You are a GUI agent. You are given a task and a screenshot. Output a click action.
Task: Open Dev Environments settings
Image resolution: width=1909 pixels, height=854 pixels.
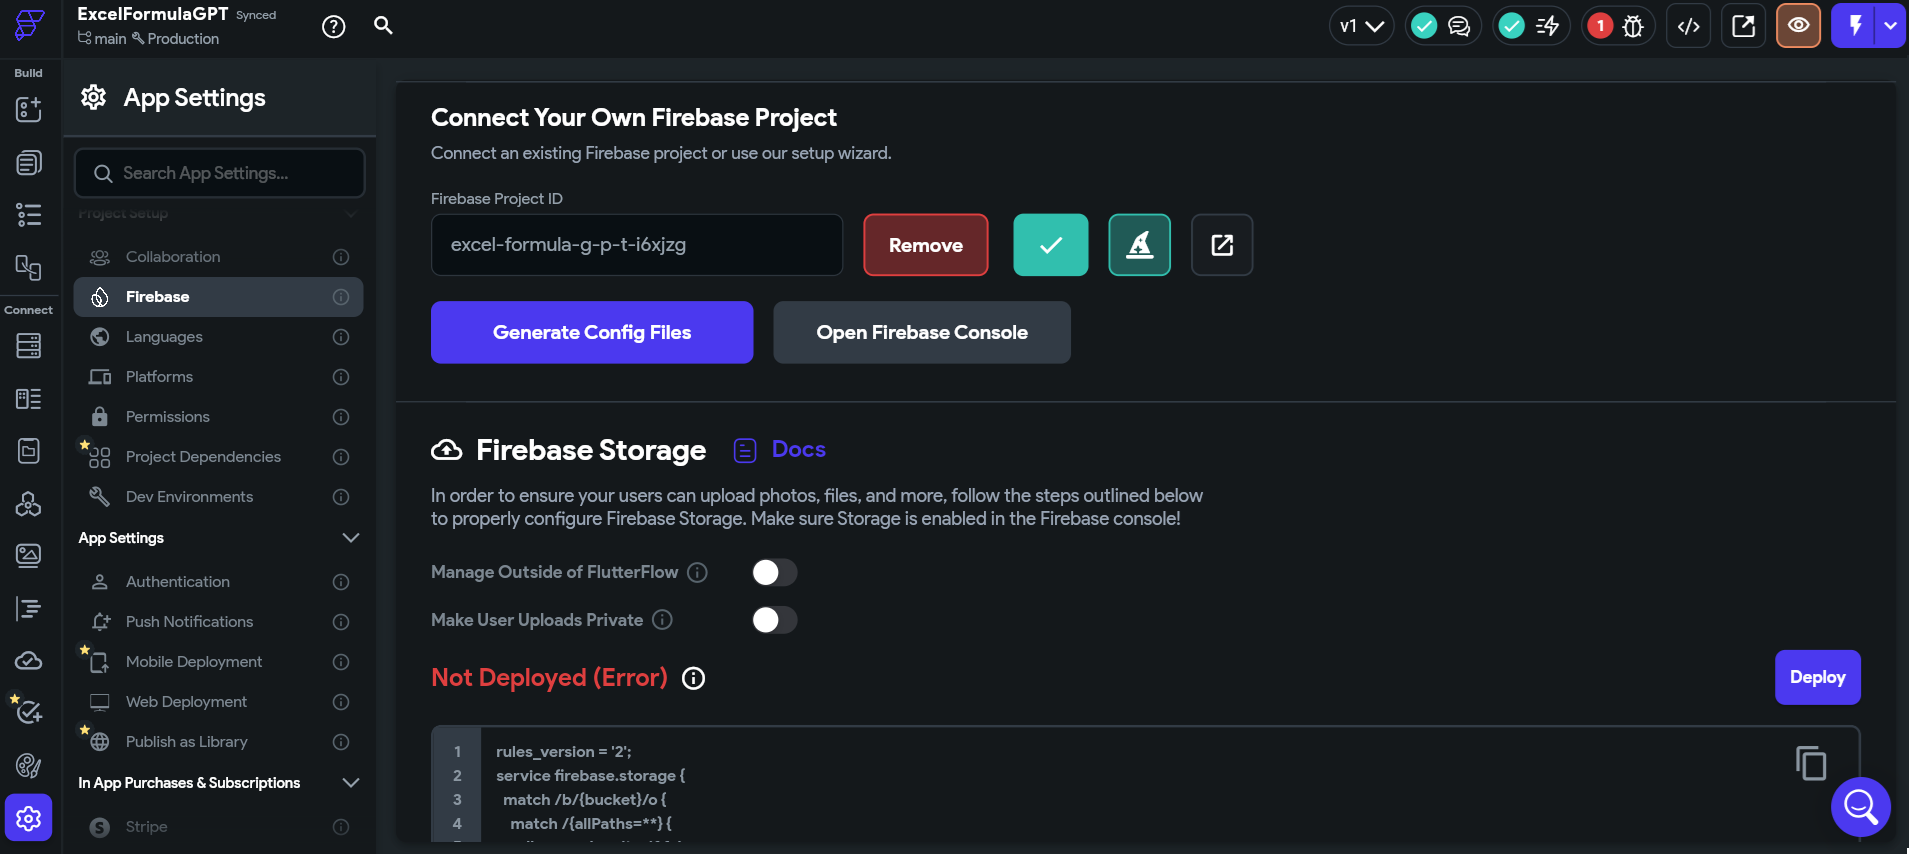pos(218,497)
